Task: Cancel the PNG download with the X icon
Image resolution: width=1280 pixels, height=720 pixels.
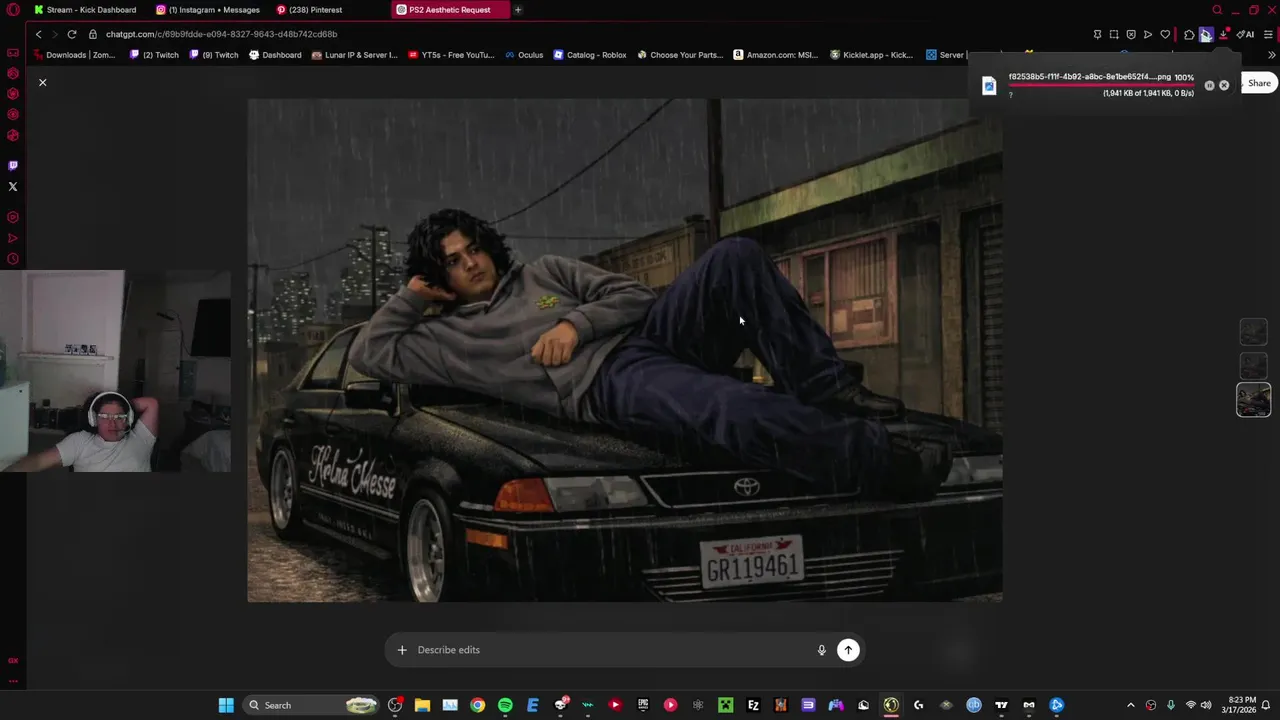Action: [1224, 85]
